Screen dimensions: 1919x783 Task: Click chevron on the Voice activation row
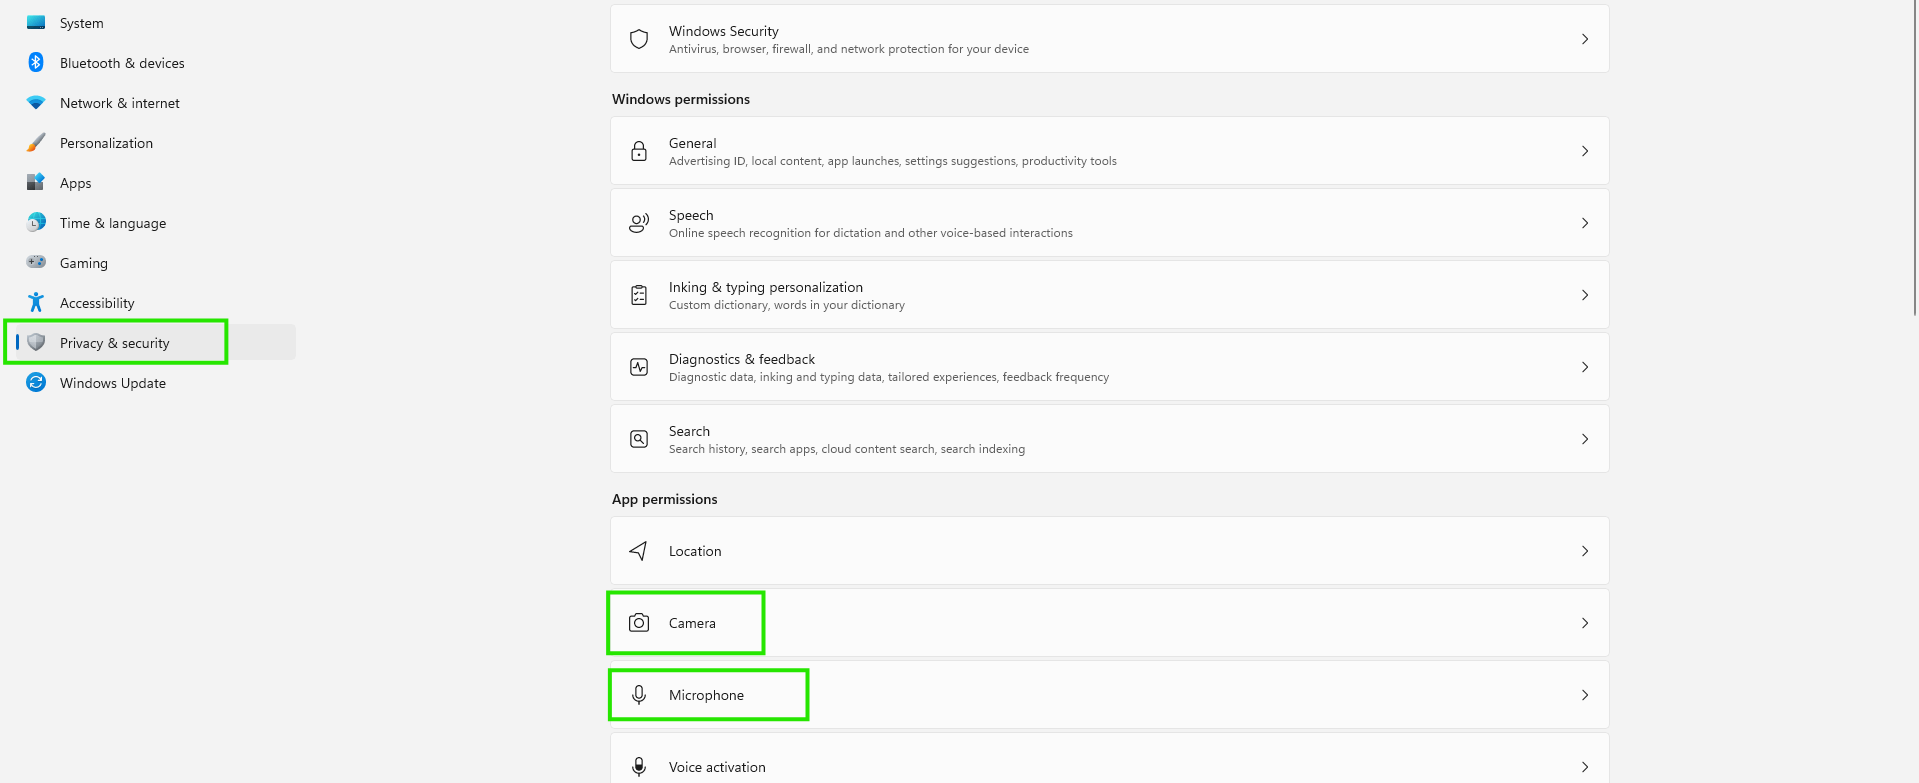1585,767
